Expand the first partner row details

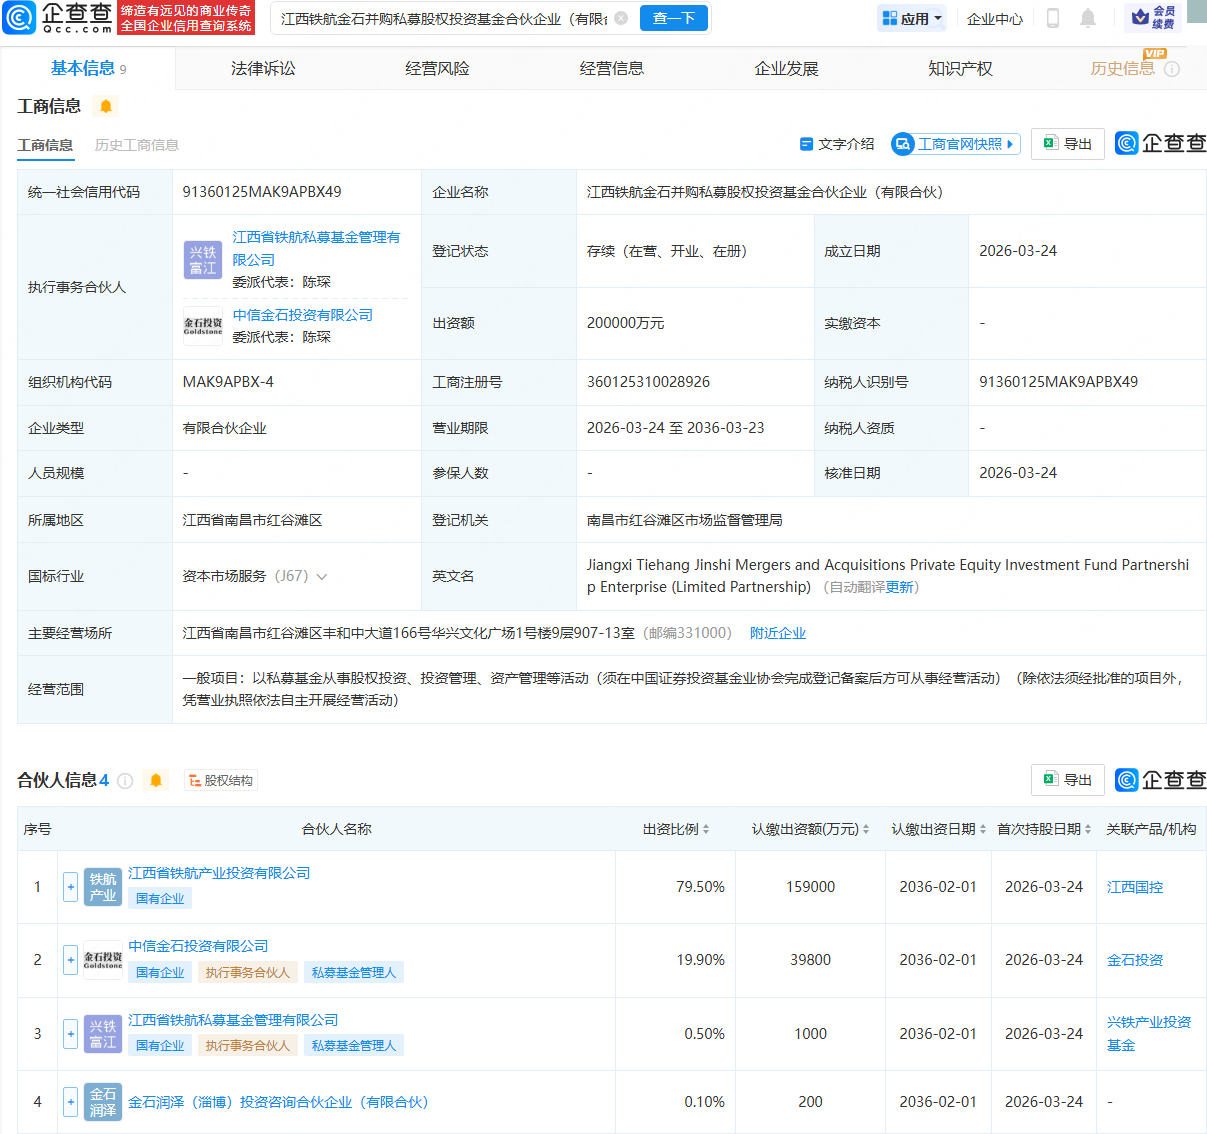(70, 886)
